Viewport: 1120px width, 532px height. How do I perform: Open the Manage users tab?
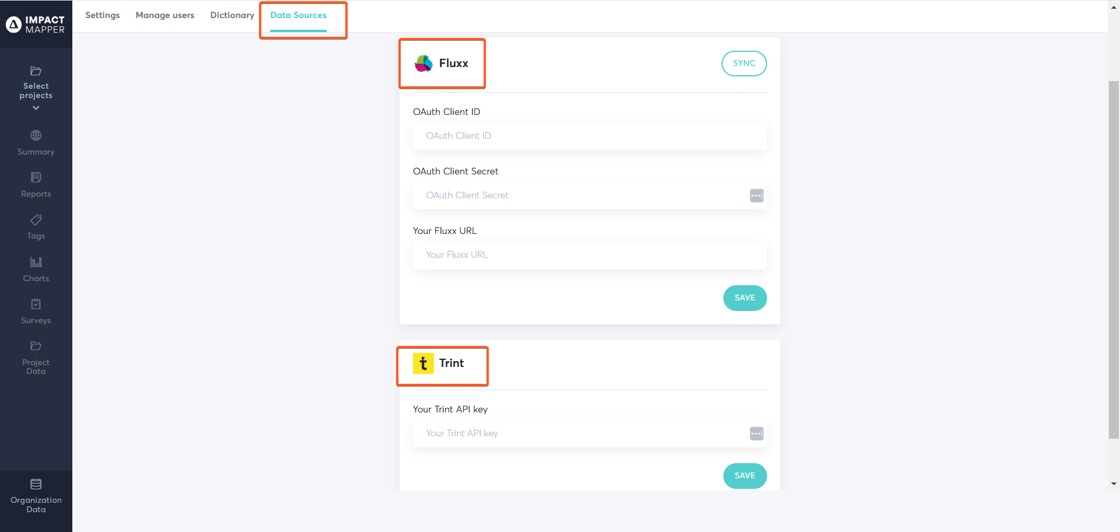pyautogui.click(x=165, y=16)
